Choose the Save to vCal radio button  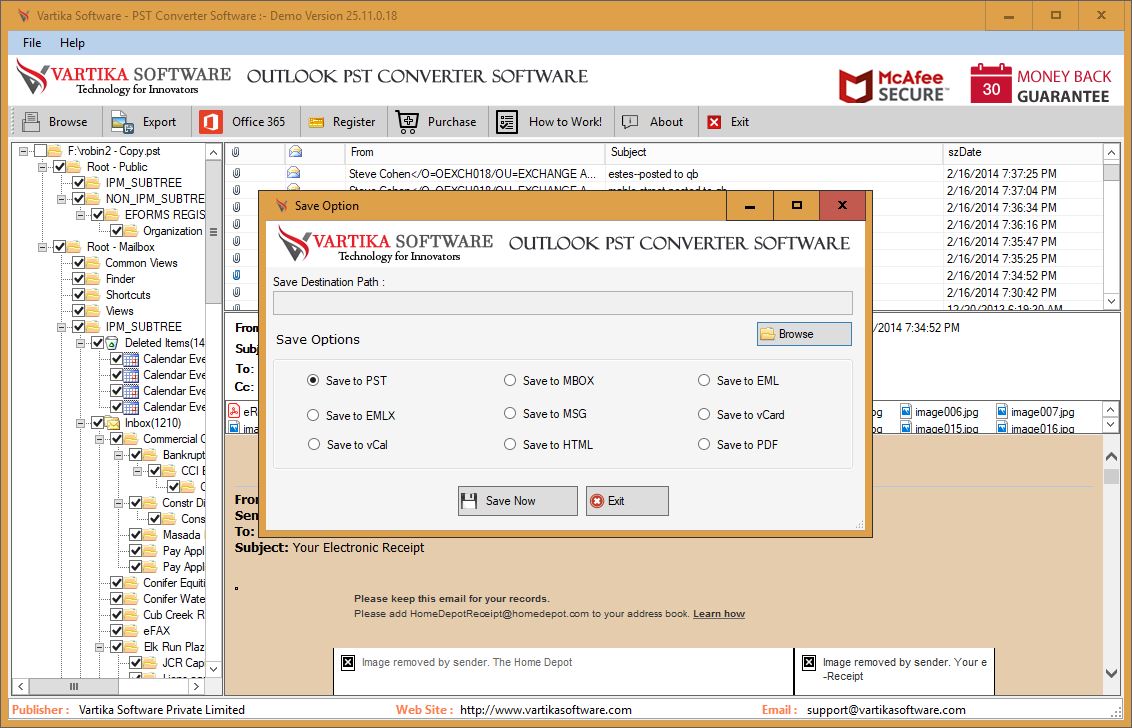(x=313, y=445)
